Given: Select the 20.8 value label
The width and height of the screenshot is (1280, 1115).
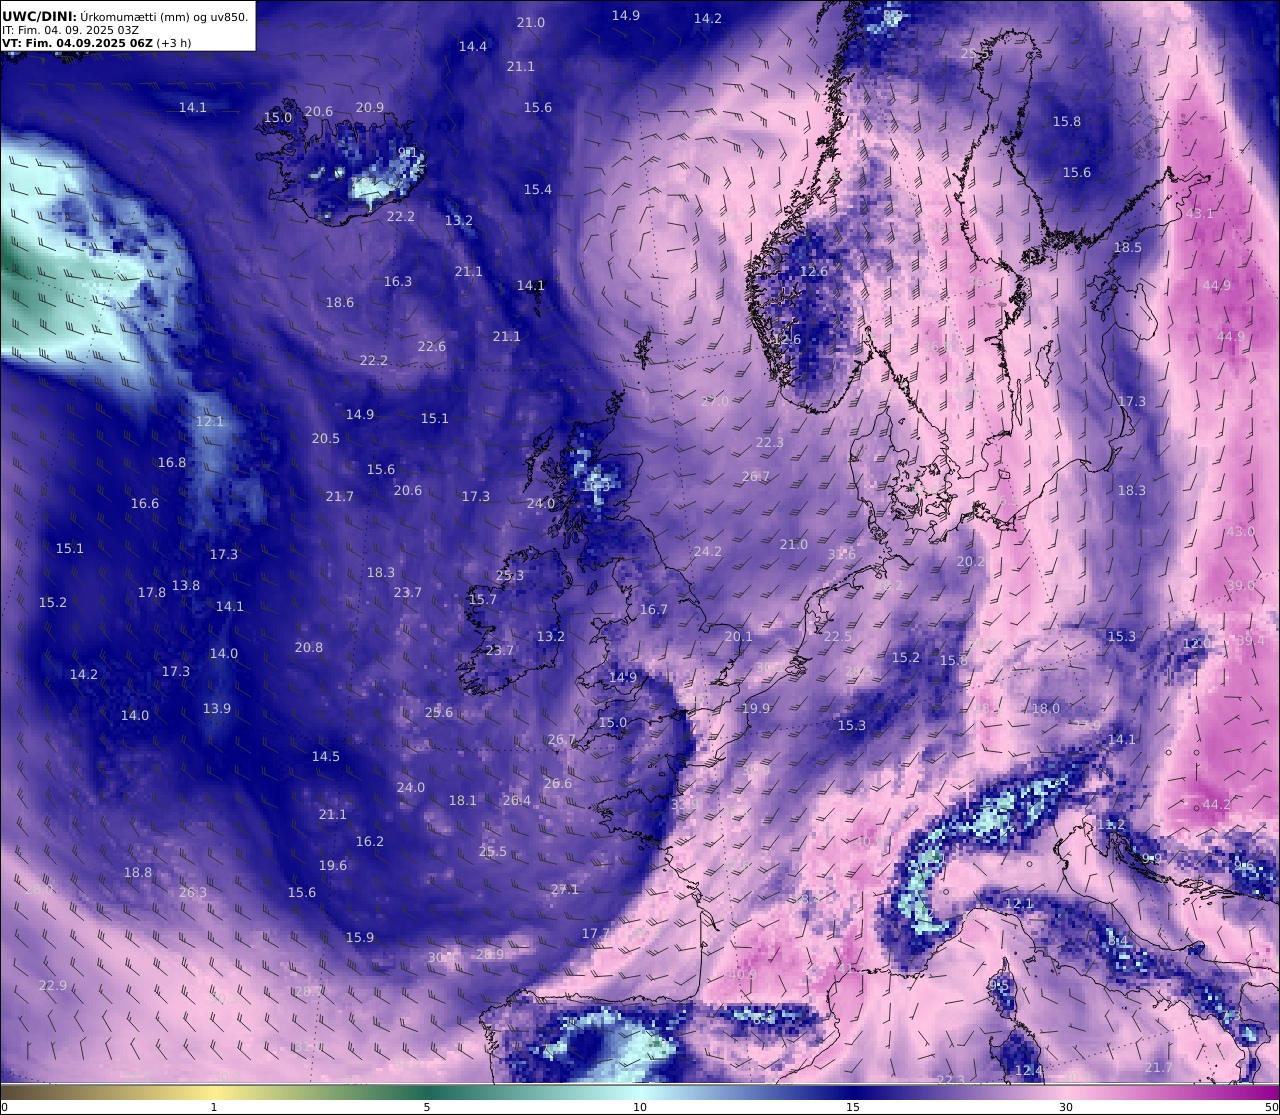Looking at the screenshot, I should (x=309, y=648).
